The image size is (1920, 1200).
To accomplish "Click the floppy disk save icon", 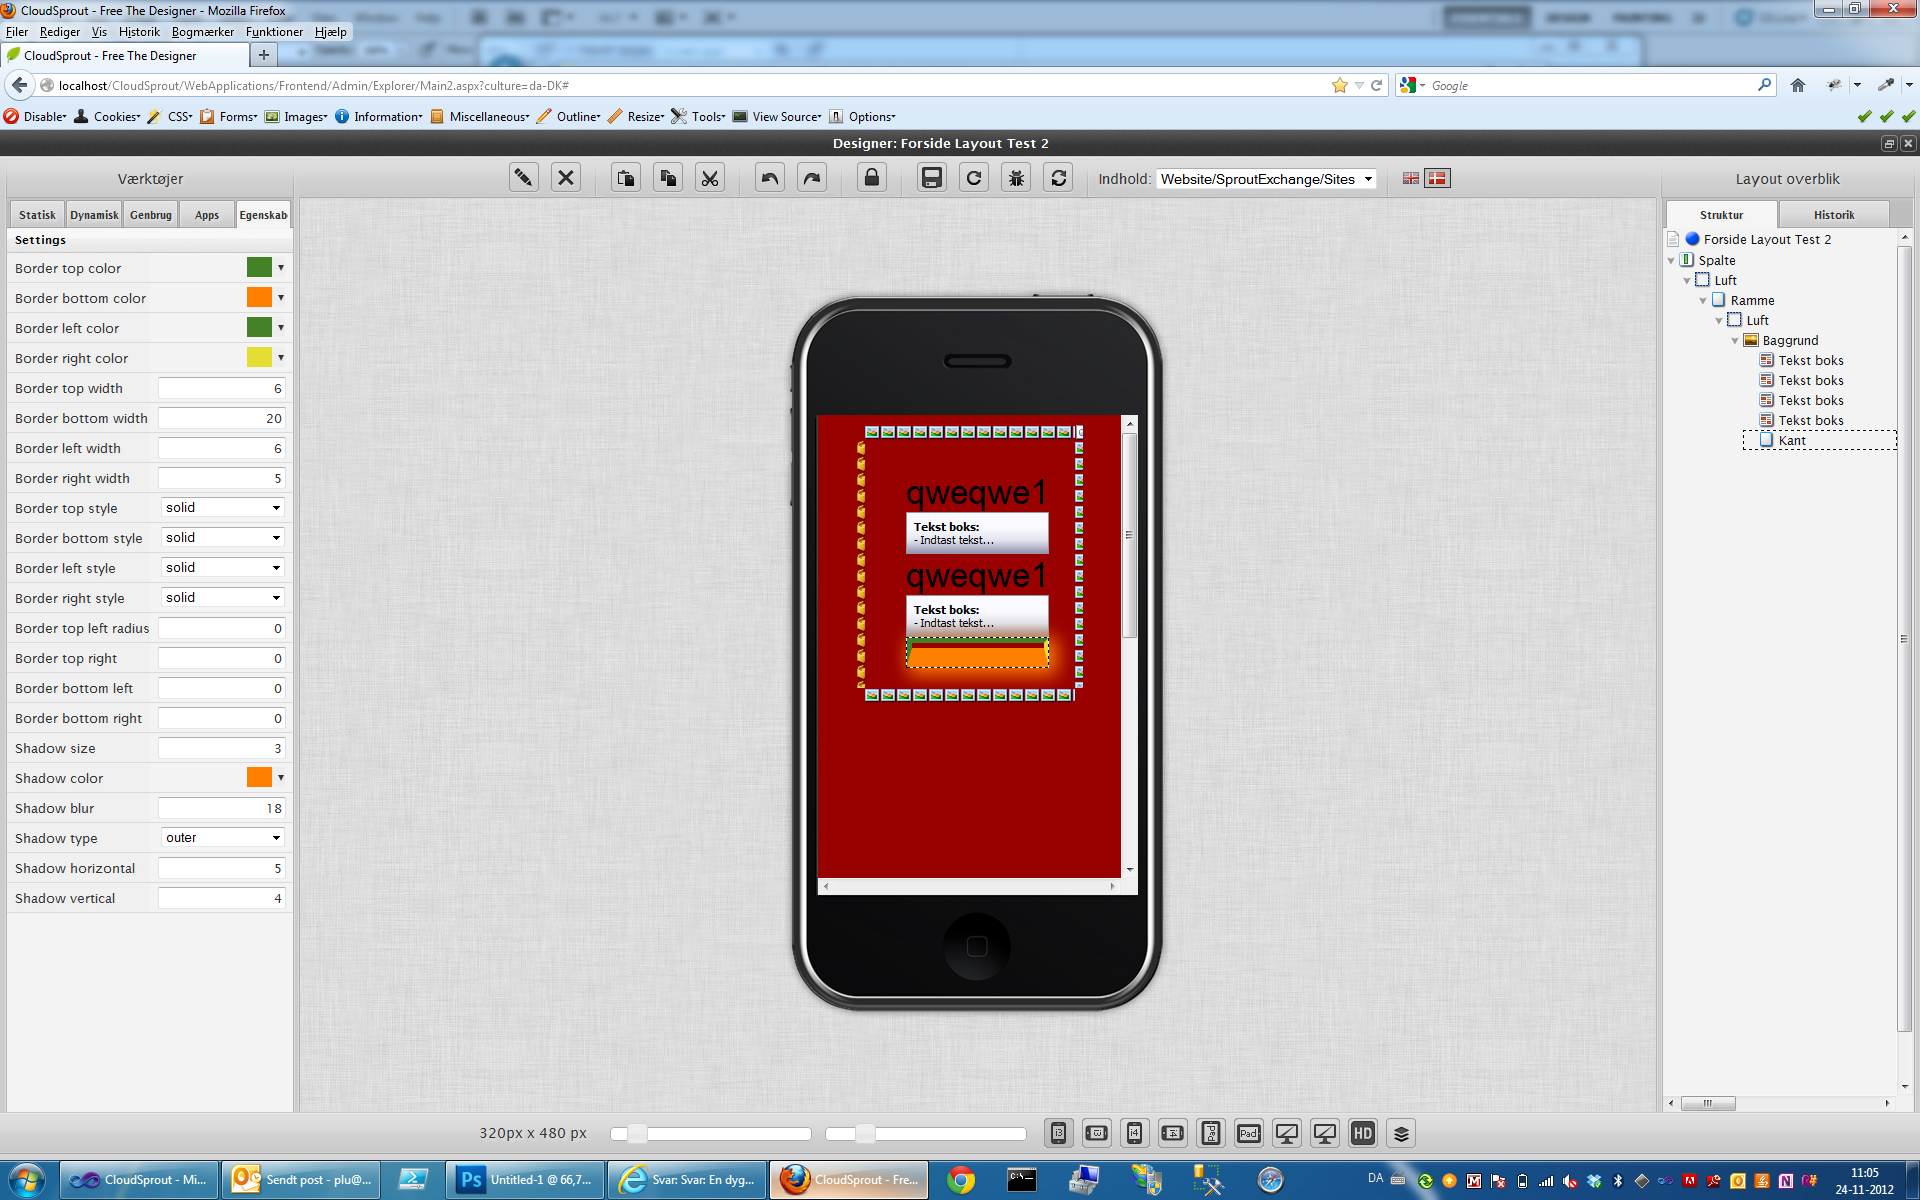I will 931,178.
